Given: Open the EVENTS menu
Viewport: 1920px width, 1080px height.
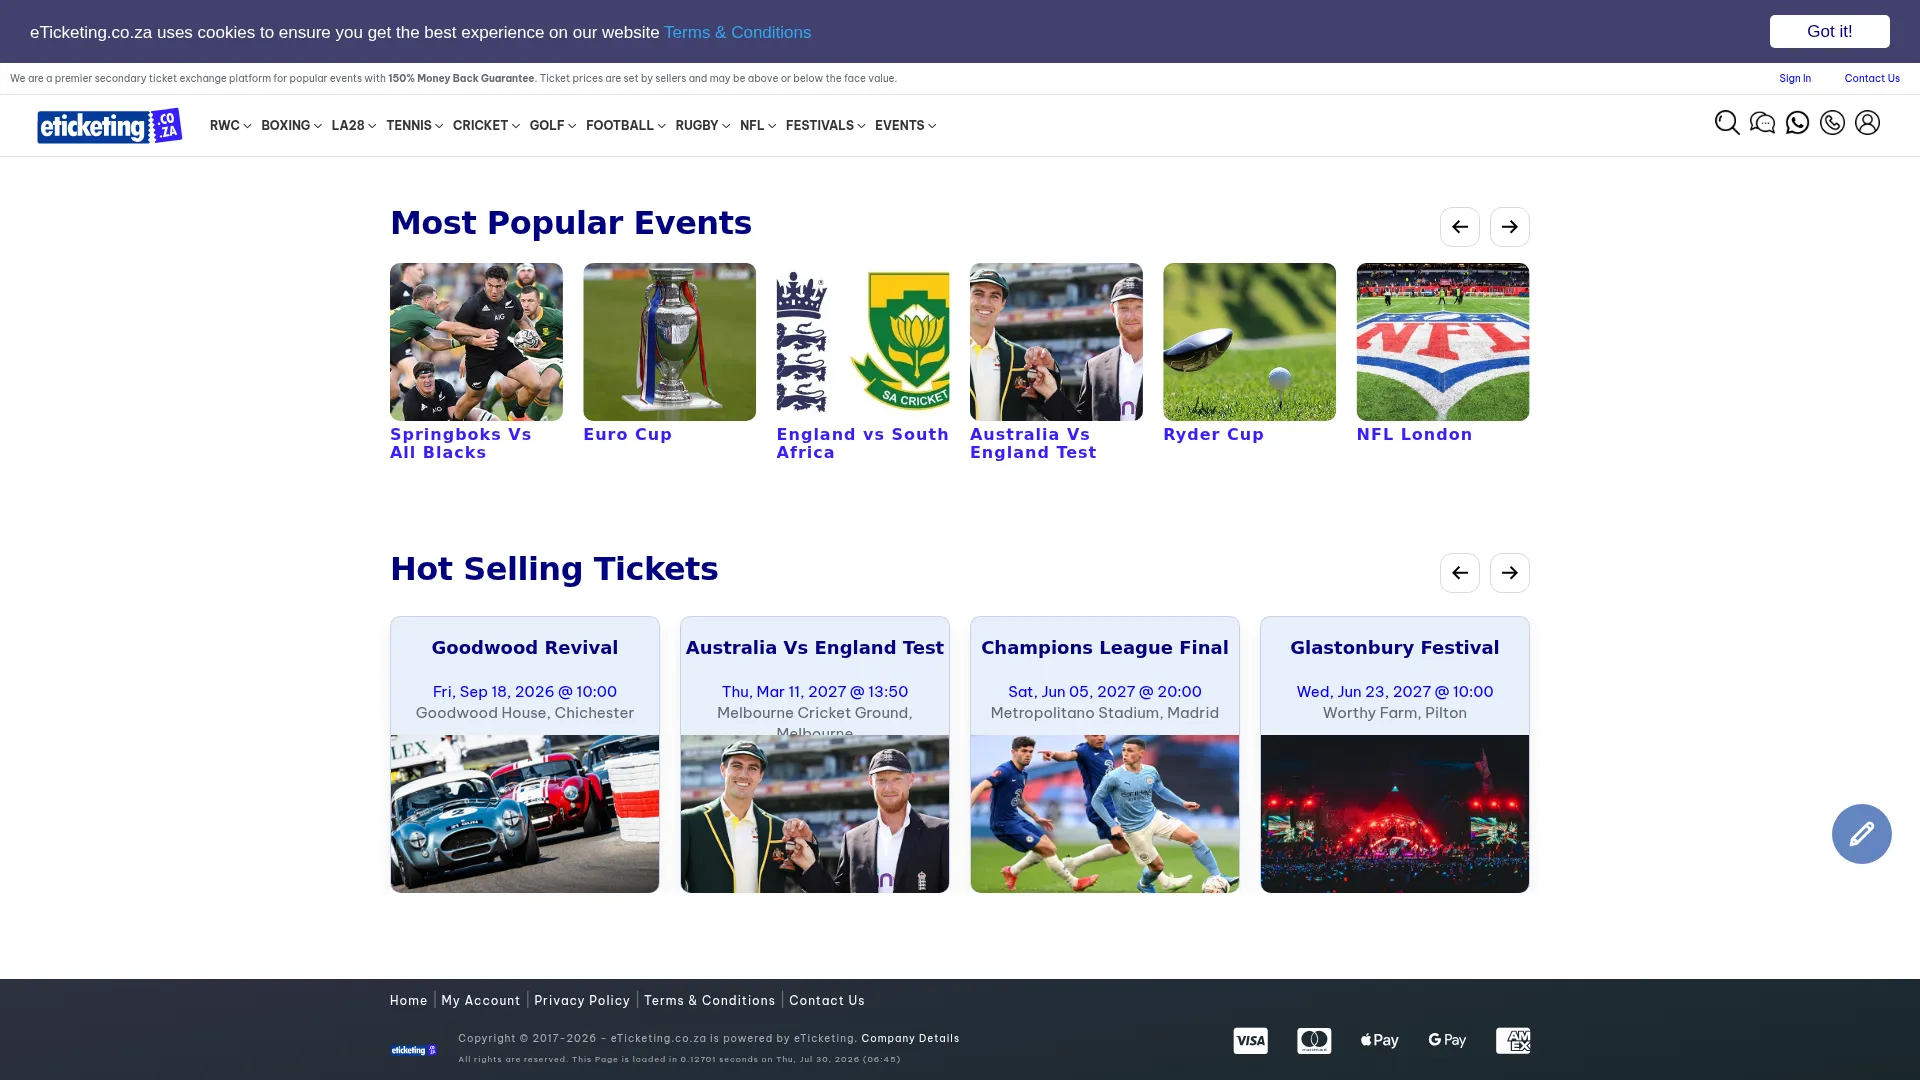Looking at the screenshot, I should (905, 126).
